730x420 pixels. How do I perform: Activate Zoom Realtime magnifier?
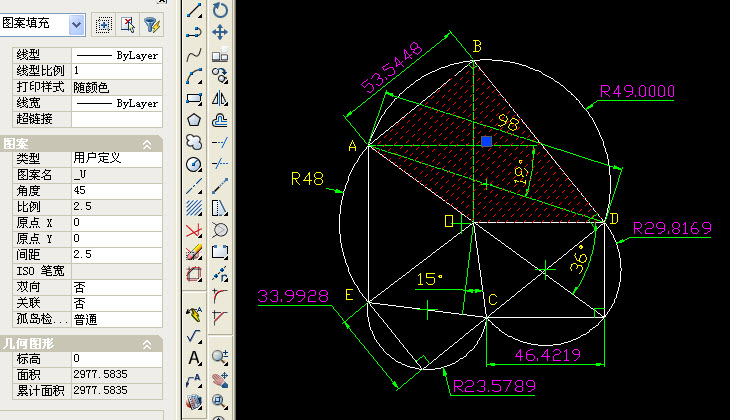[x=220, y=358]
